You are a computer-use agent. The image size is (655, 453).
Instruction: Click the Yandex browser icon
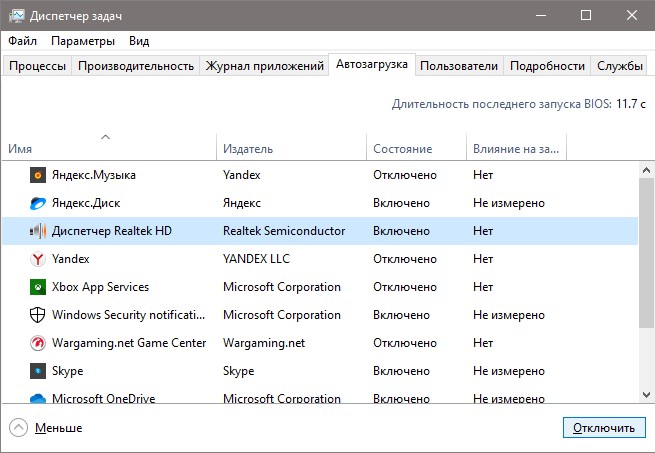[38, 259]
